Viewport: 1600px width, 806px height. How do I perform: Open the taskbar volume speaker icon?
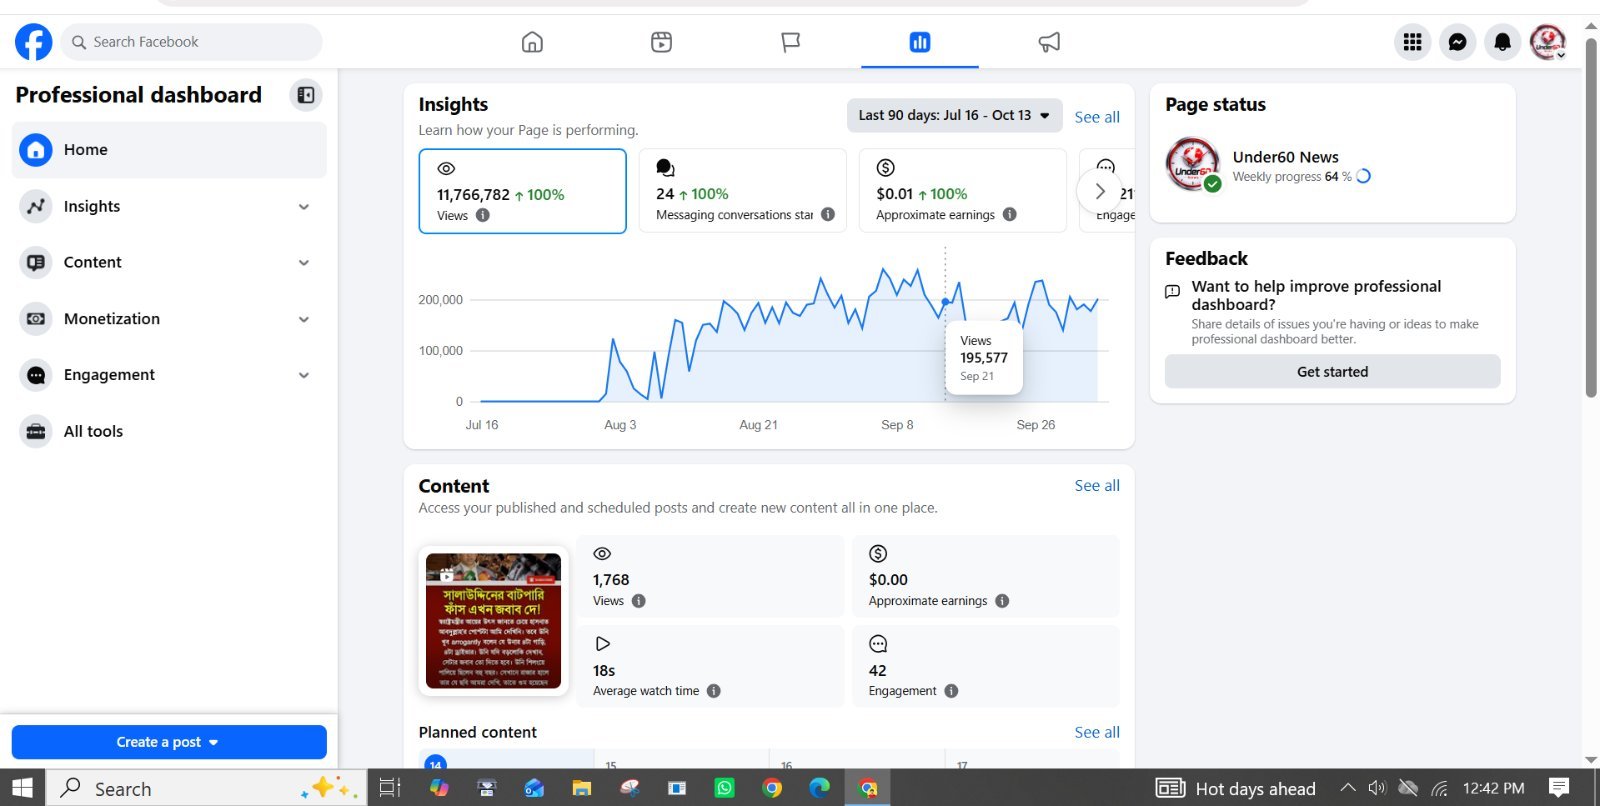pyautogui.click(x=1377, y=788)
